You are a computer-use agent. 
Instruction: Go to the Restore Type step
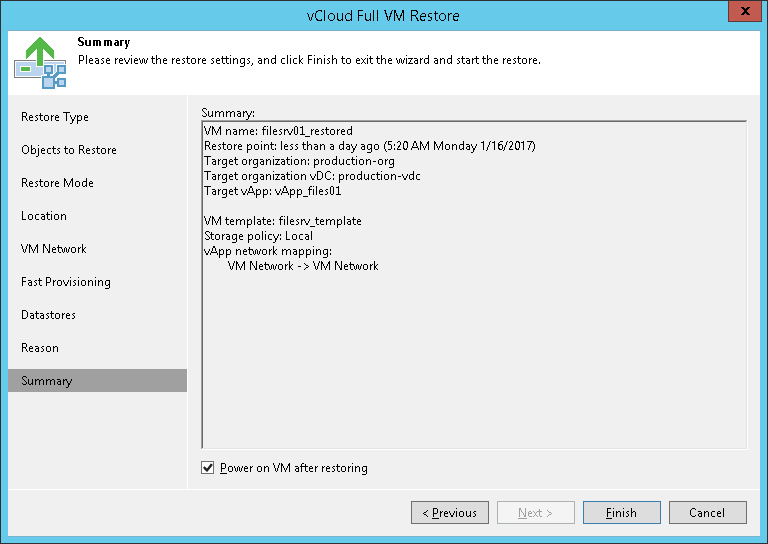pyautogui.click(x=55, y=117)
